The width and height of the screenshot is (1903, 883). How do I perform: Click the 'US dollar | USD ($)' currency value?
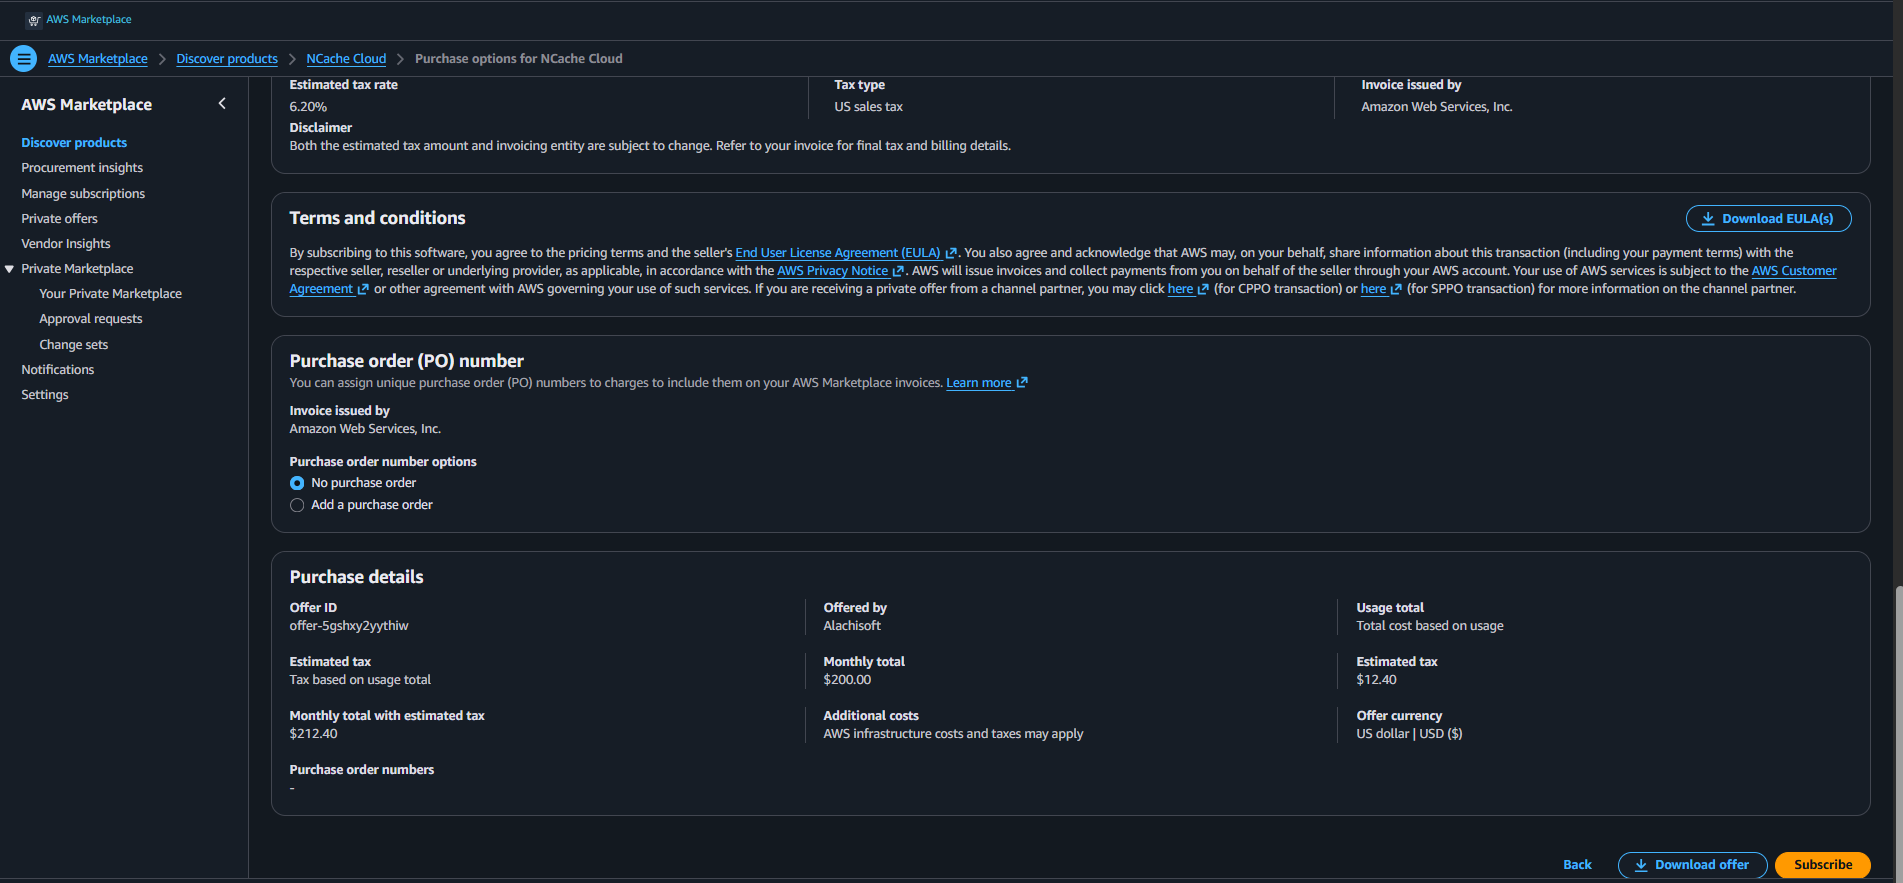[1409, 734]
